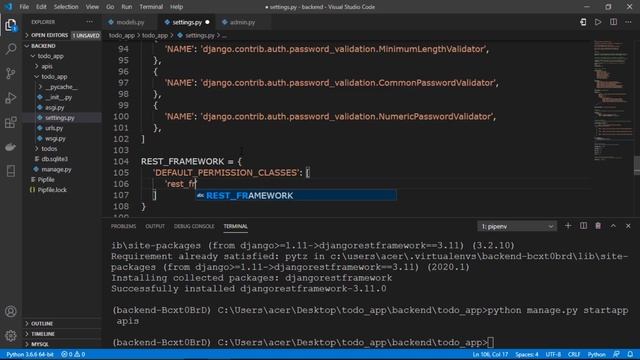
Task: Click the feedback icon in status bar
Action: pos(616,354)
